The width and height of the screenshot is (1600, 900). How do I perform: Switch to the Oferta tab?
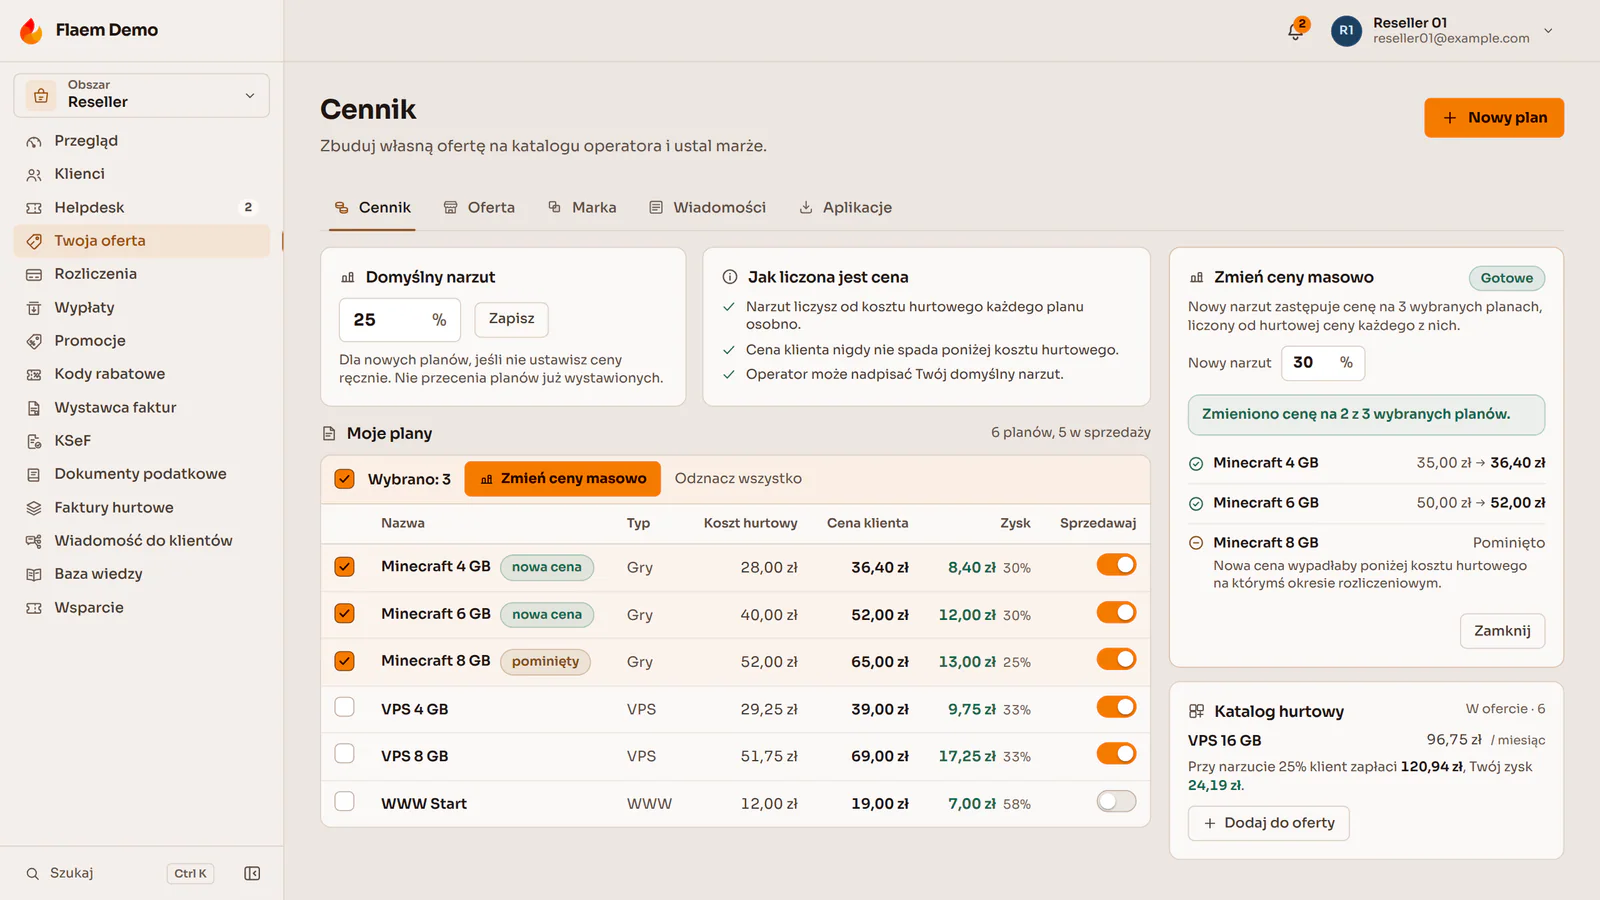pyautogui.click(x=479, y=208)
